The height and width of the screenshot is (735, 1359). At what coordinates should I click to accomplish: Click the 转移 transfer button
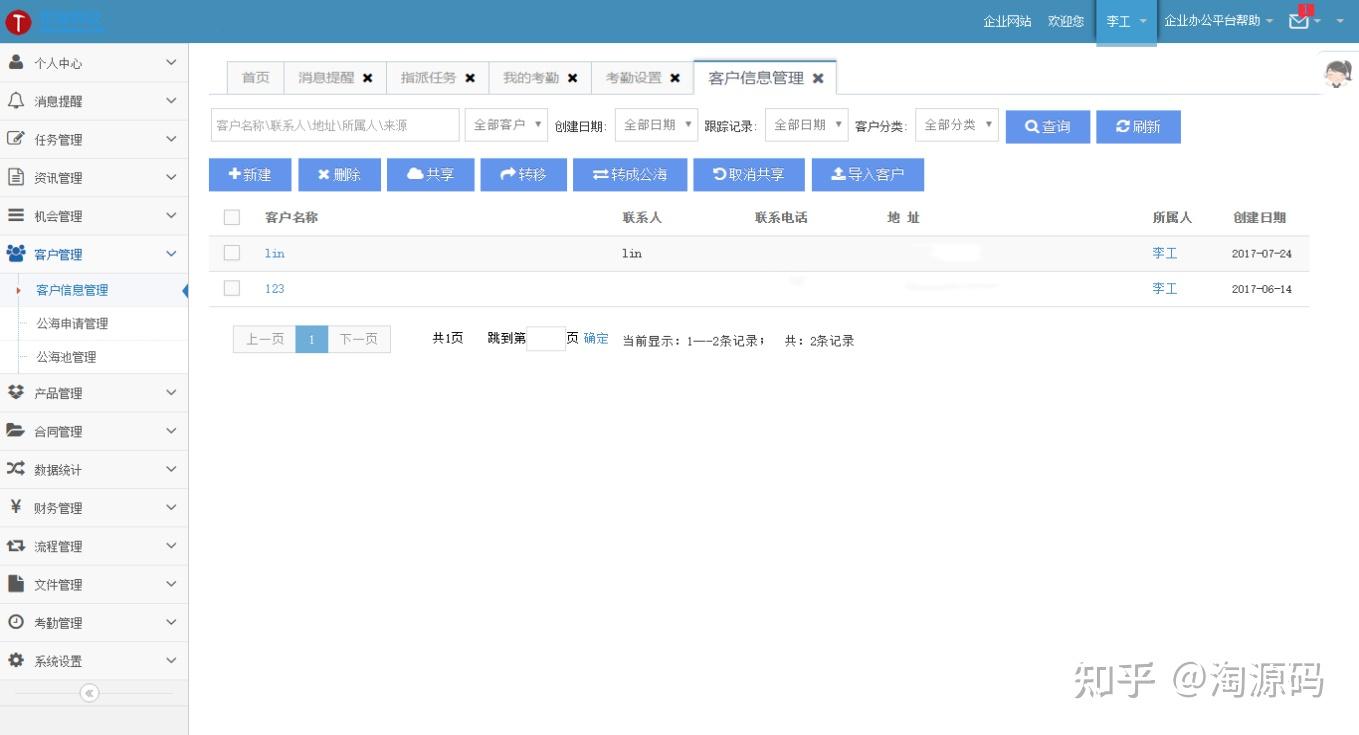tap(523, 174)
